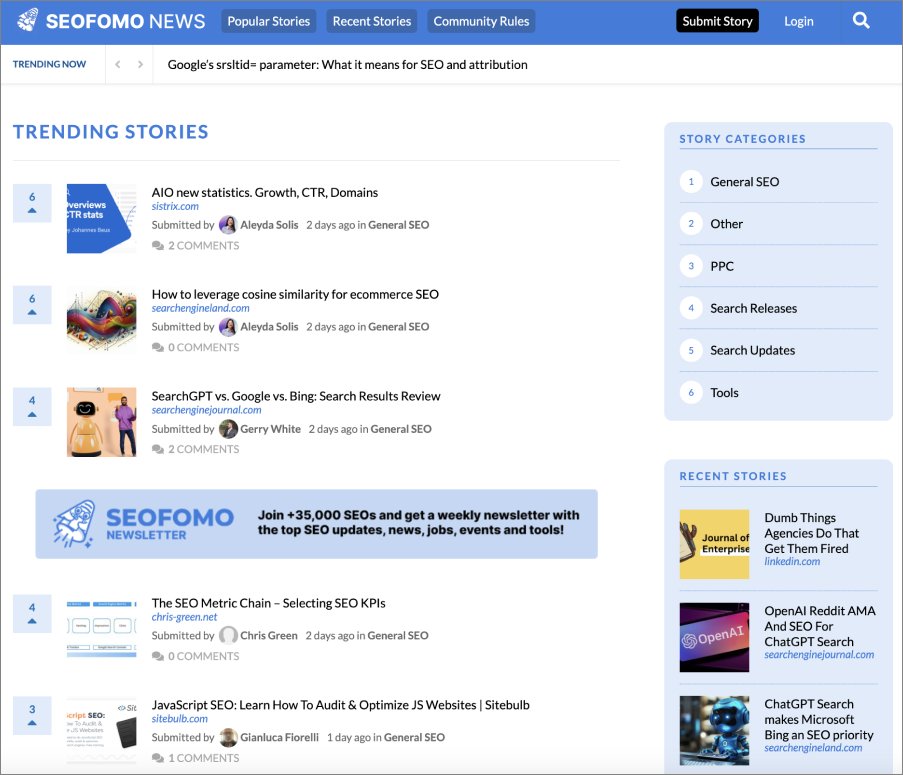903x775 pixels.
Task: Open OpenAI Reddit AMA recent story
Action: (x=819, y=626)
